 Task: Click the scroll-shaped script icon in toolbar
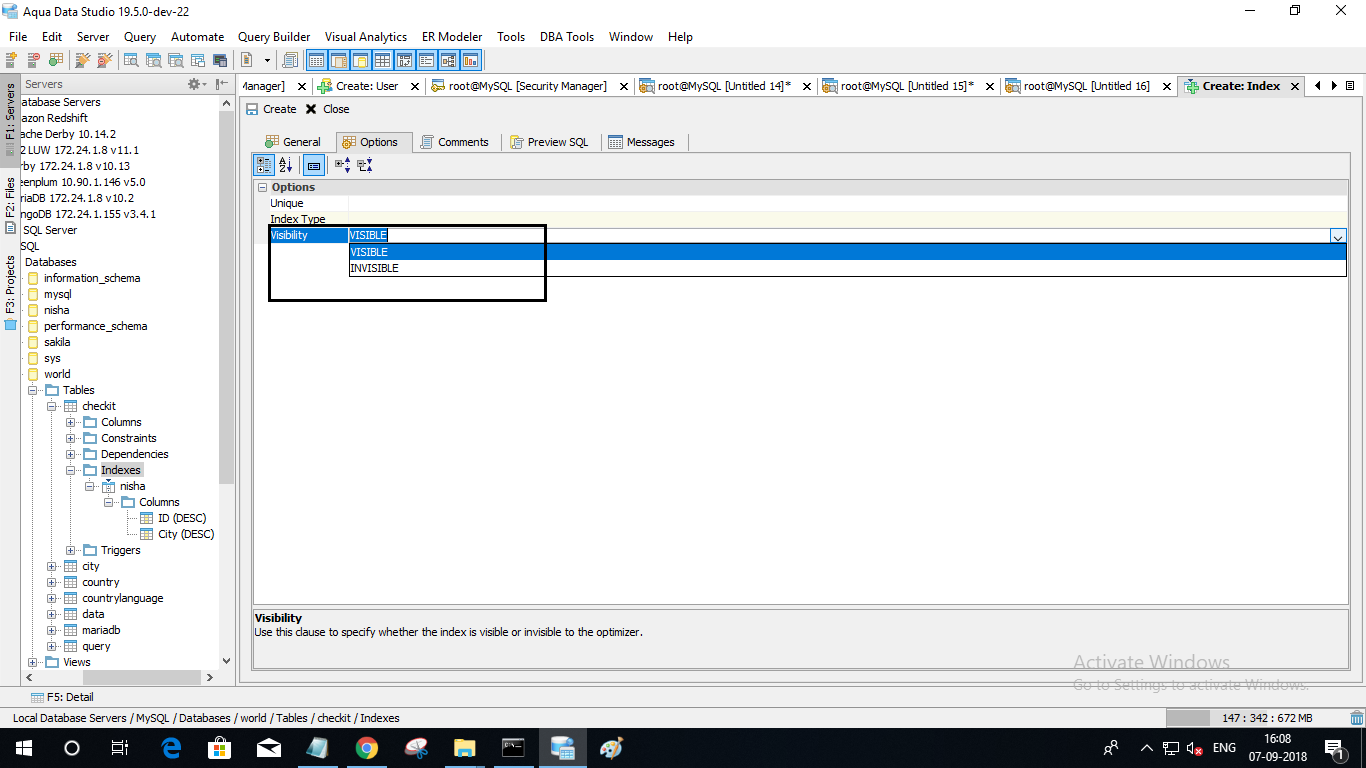tap(290, 60)
